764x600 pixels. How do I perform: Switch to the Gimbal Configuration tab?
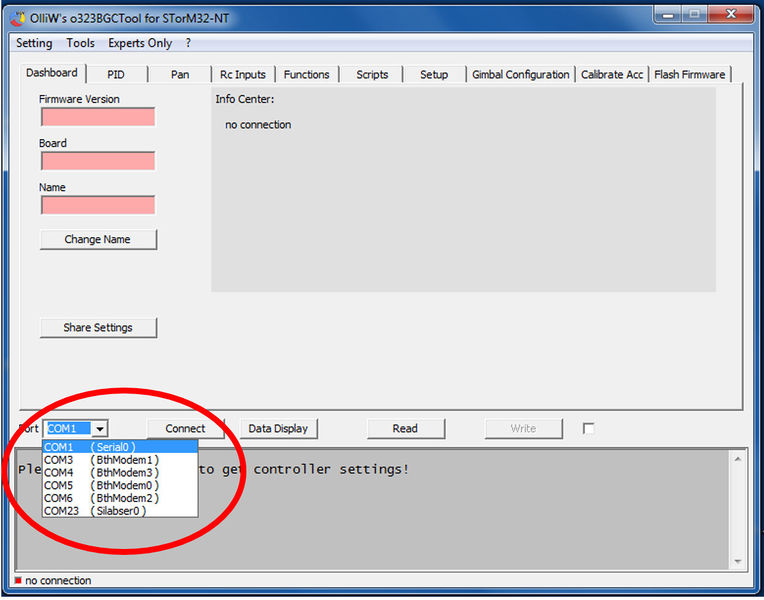(520, 75)
